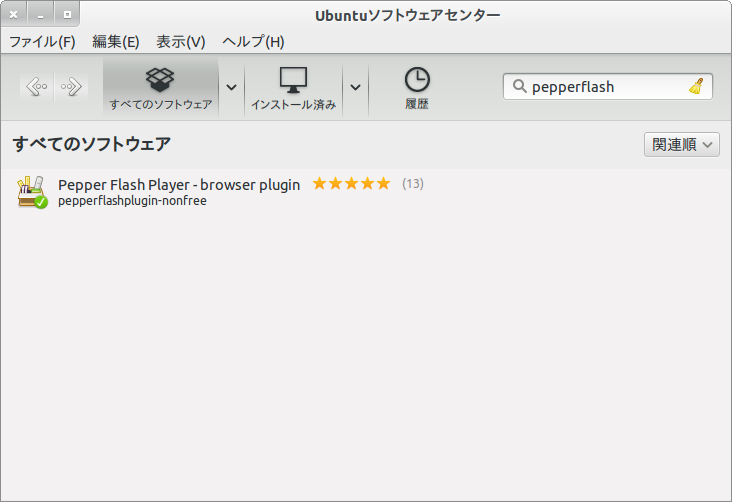Open the 編集(E) menu
The height and width of the screenshot is (502, 732).
(x=116, y=42)
